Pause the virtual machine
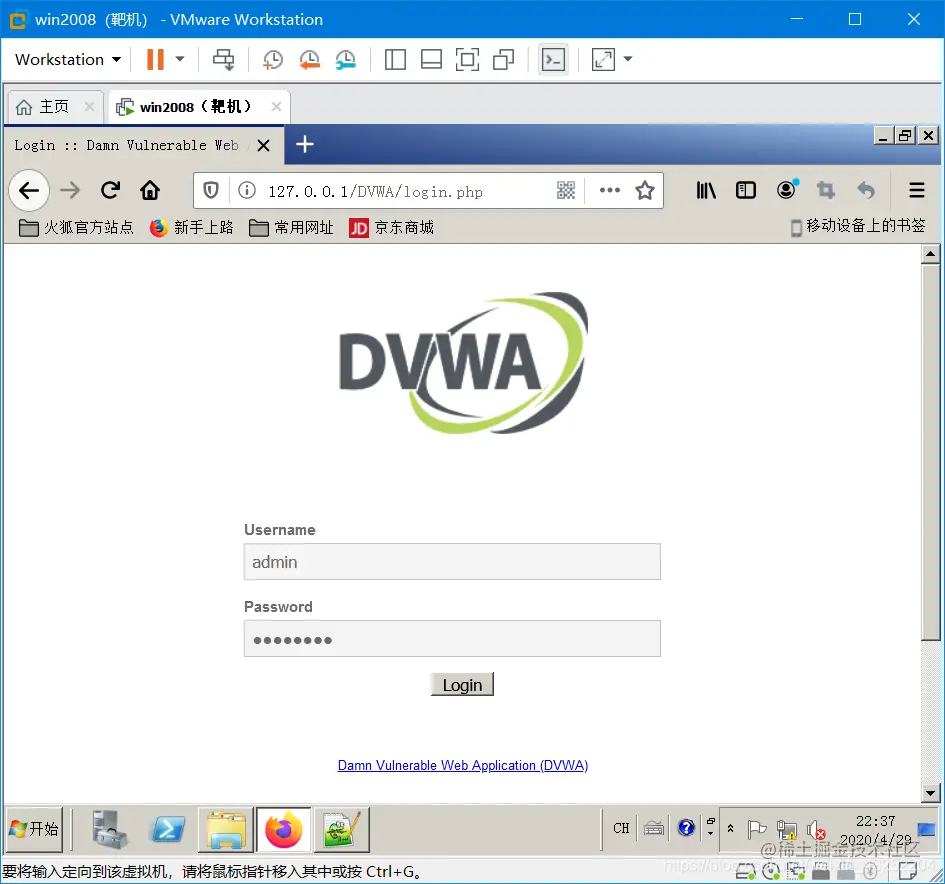The width and height of the screenshot is (945, 884). coord(155,59)
